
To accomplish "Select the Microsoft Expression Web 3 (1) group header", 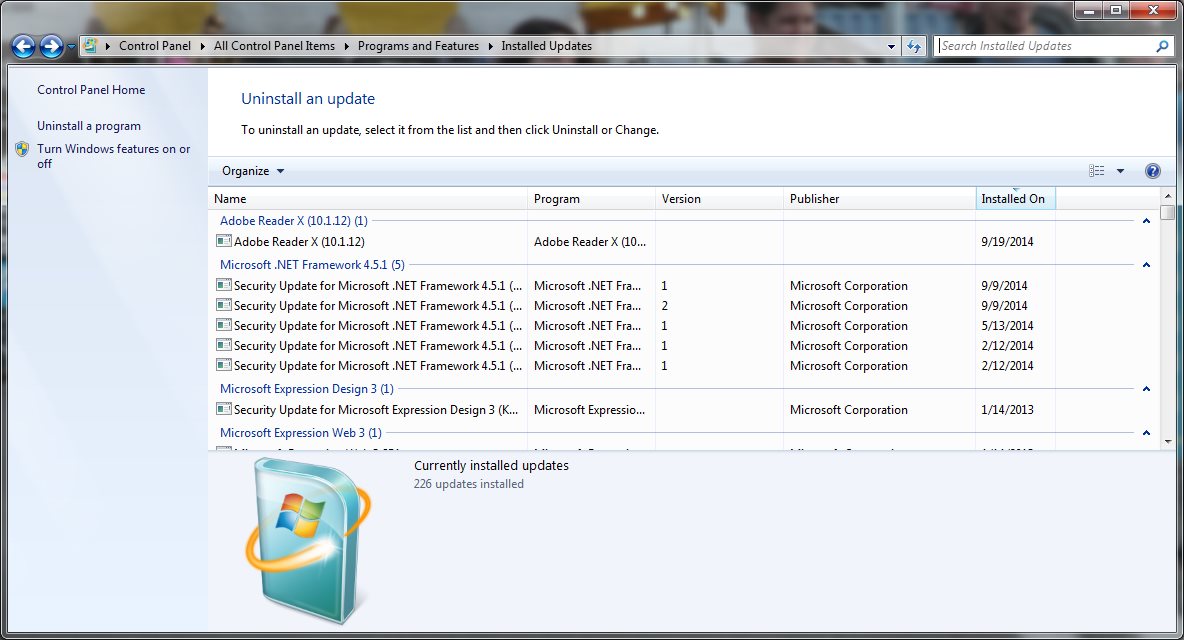I will [301, 432].
